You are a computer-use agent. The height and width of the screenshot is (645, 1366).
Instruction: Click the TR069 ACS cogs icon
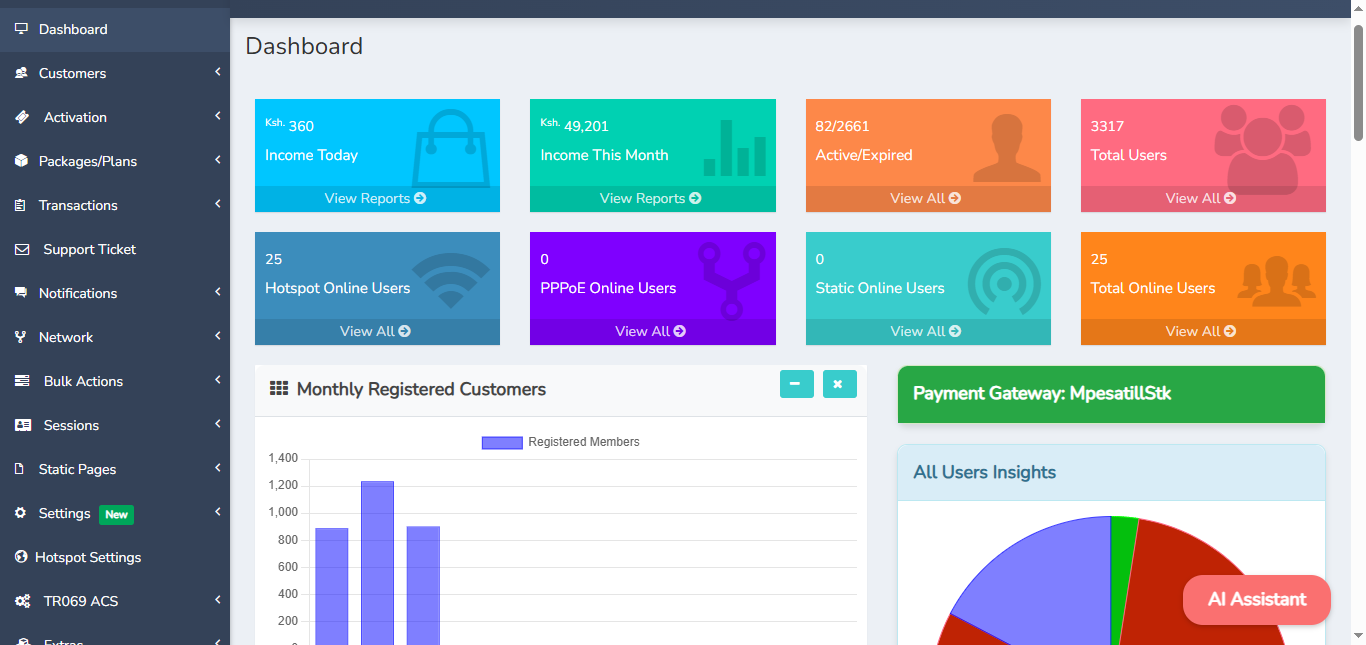23,601
